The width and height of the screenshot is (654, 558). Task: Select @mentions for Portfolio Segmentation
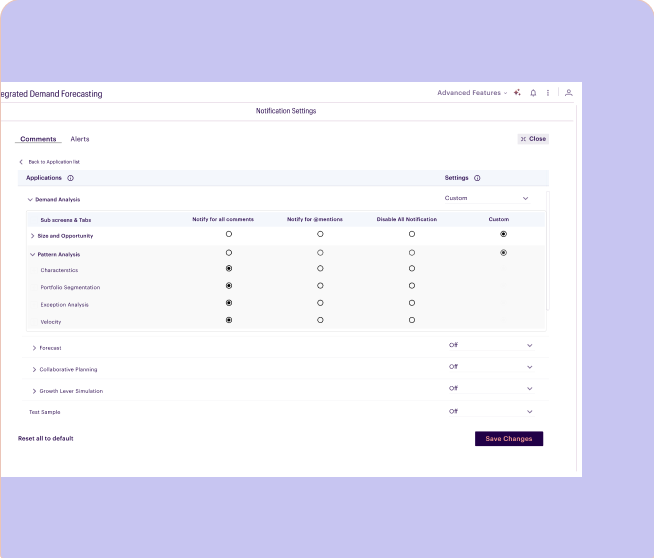[320, 286]
